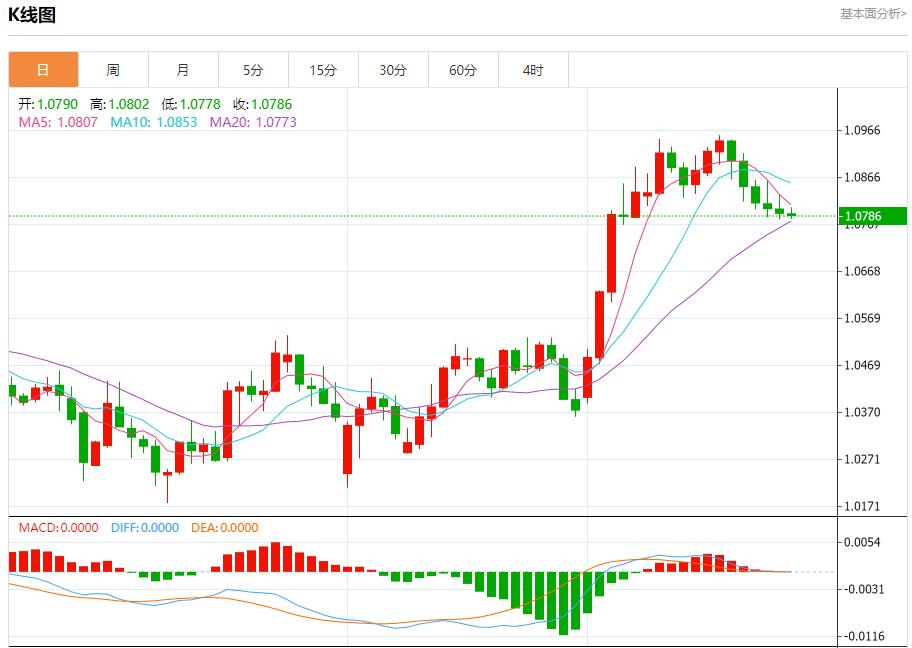Select the MA10 indicator label

coord(153,122)
